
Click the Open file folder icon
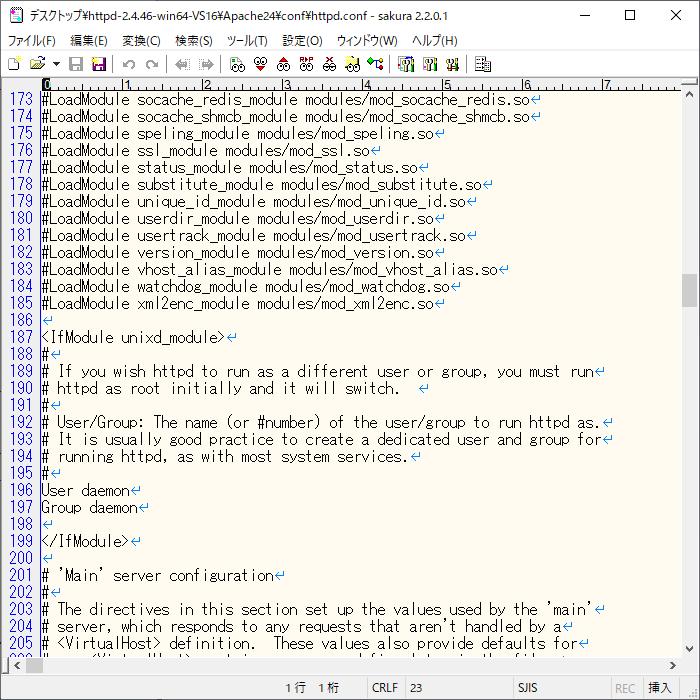click(x=37, y=64)
